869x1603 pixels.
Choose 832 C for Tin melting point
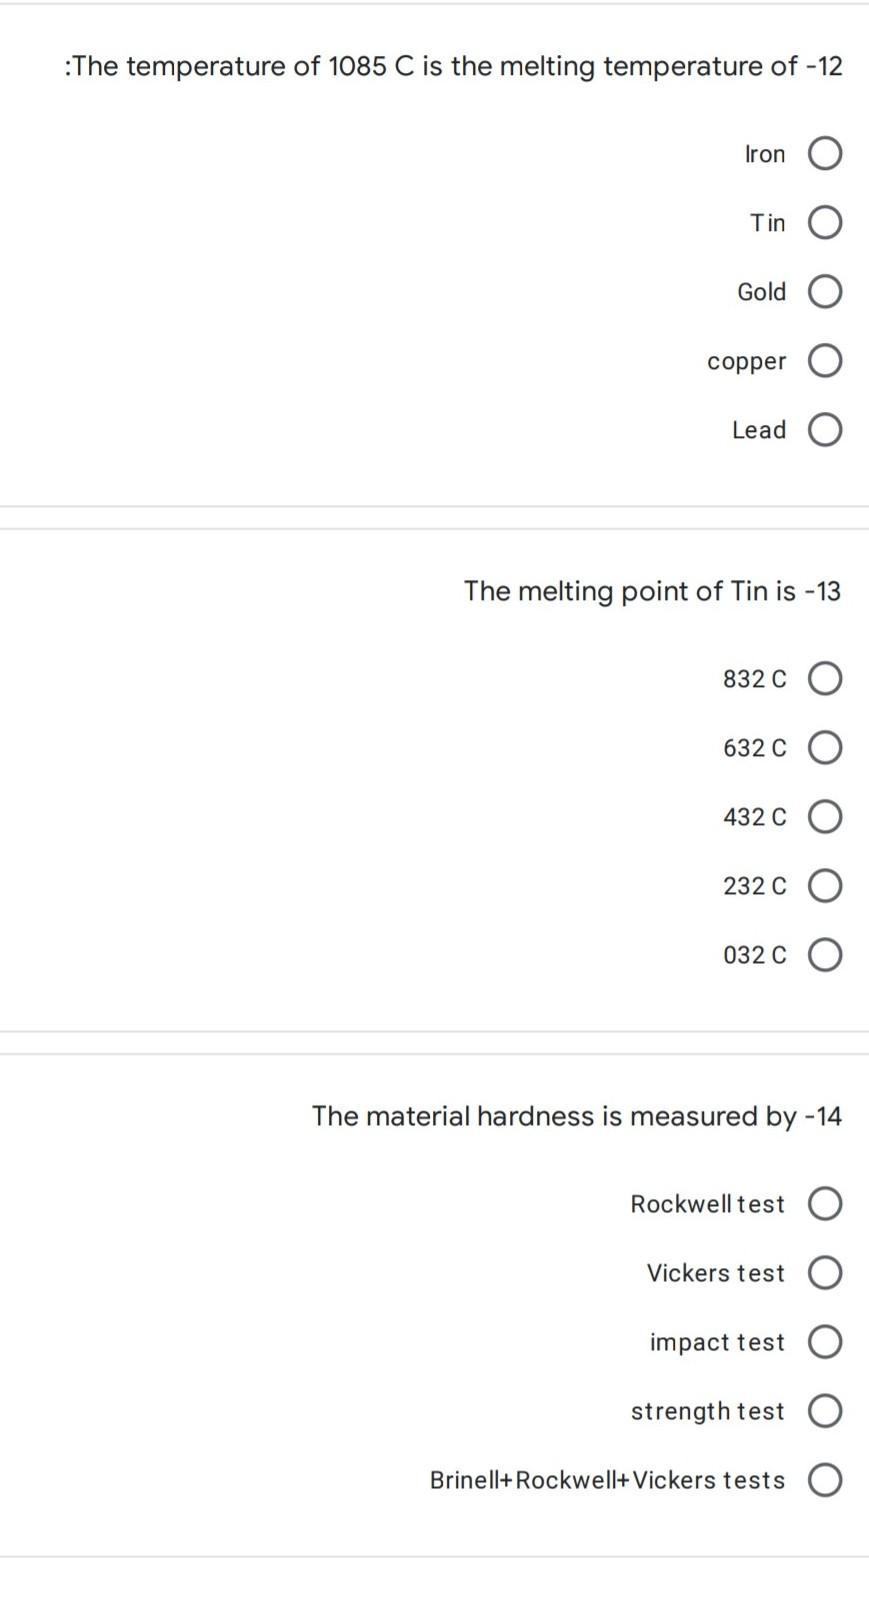pos(824,679)
